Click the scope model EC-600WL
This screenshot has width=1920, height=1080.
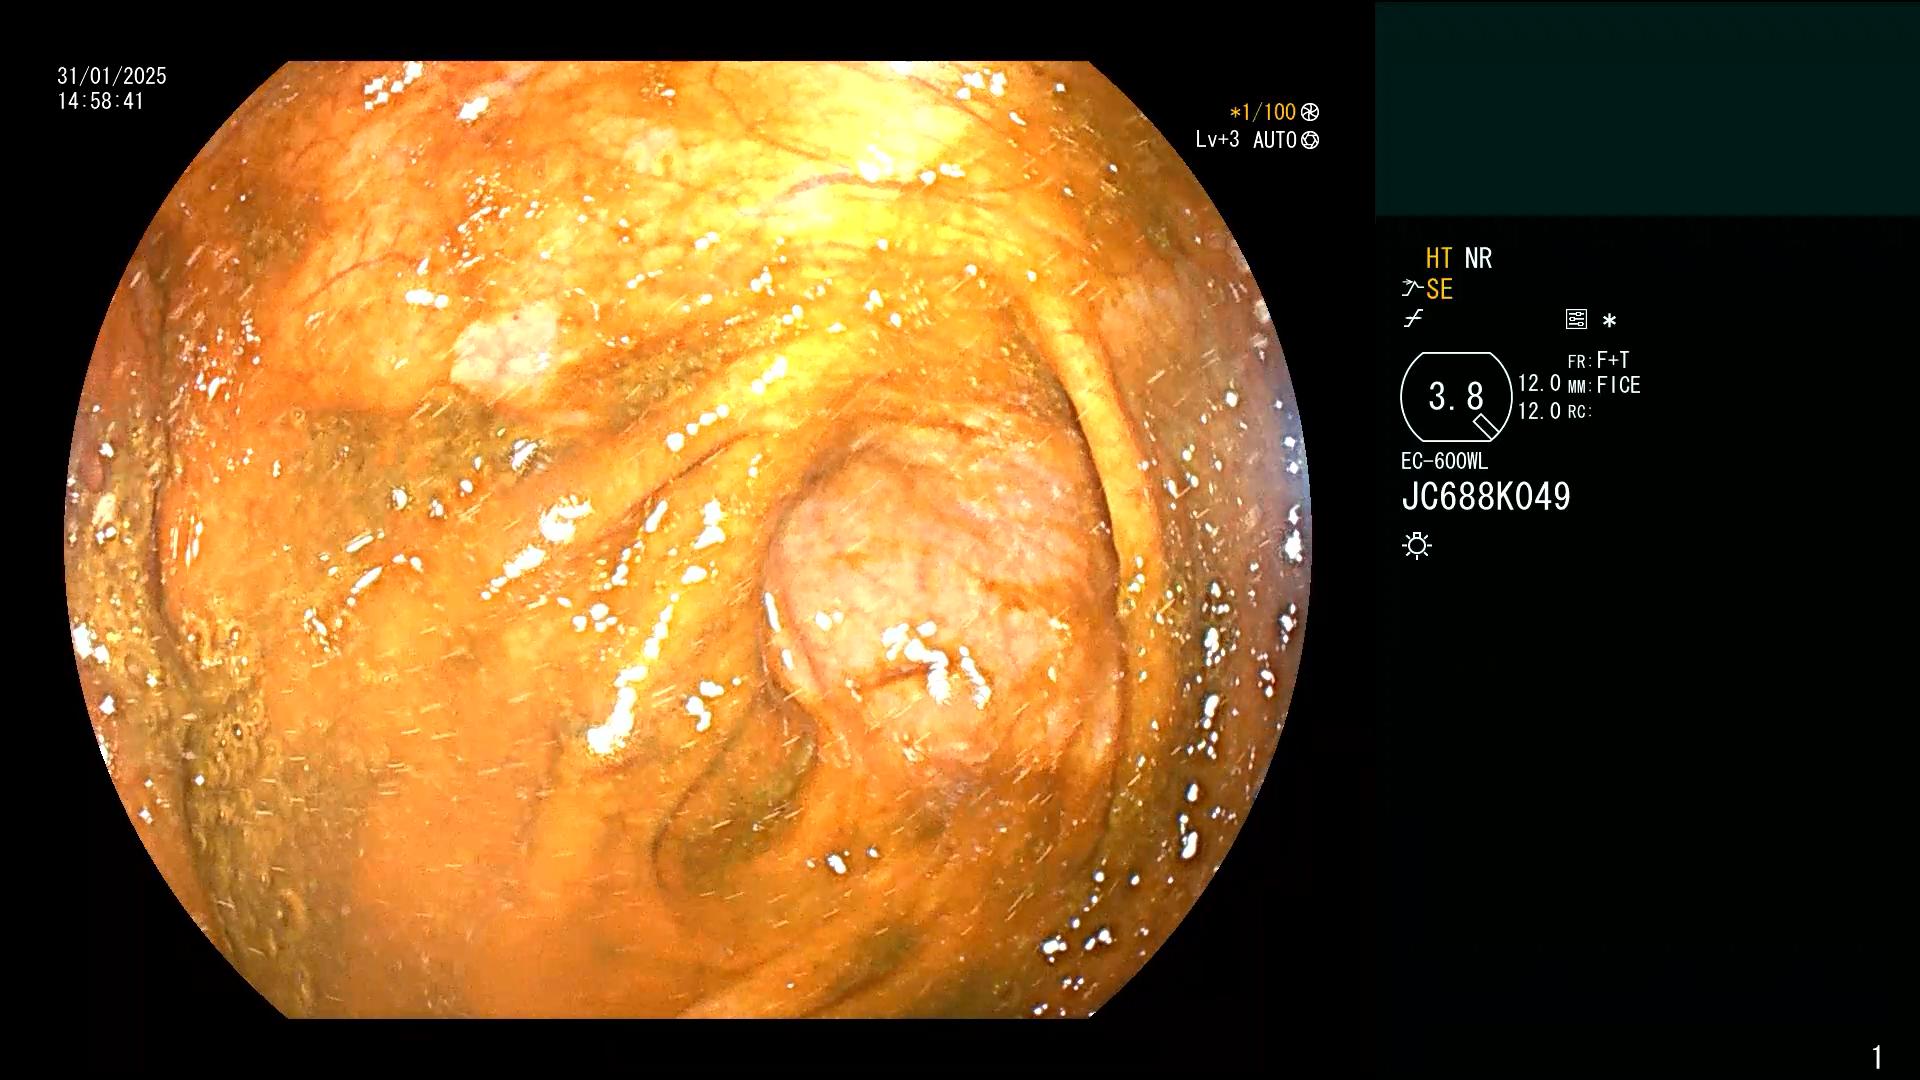click(1444, 462)
